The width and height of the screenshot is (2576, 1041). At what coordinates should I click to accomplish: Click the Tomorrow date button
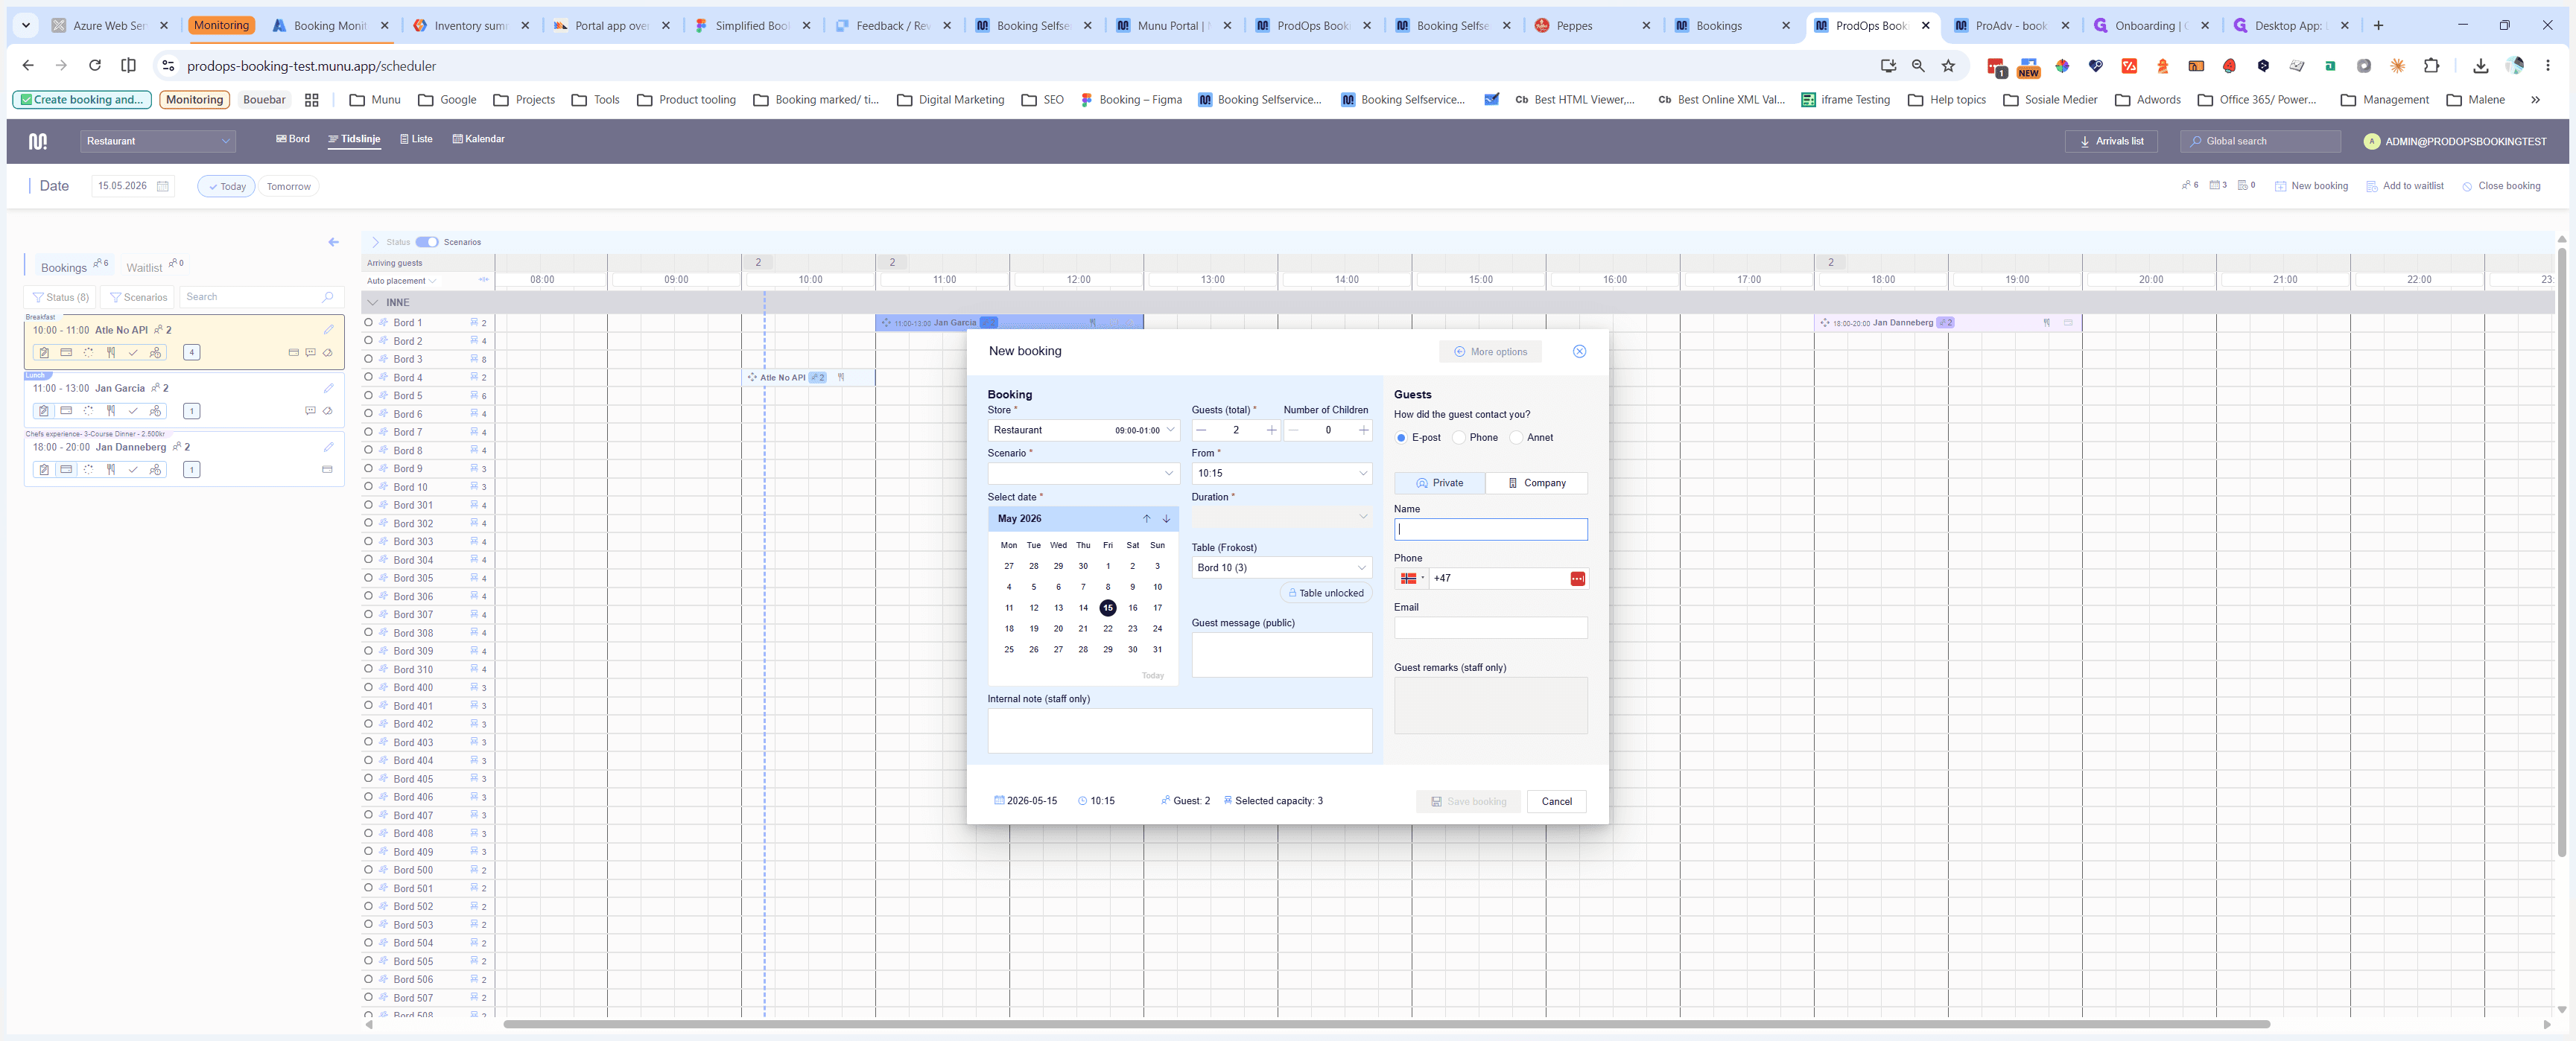pyautogui.click(x=288, y=187)
